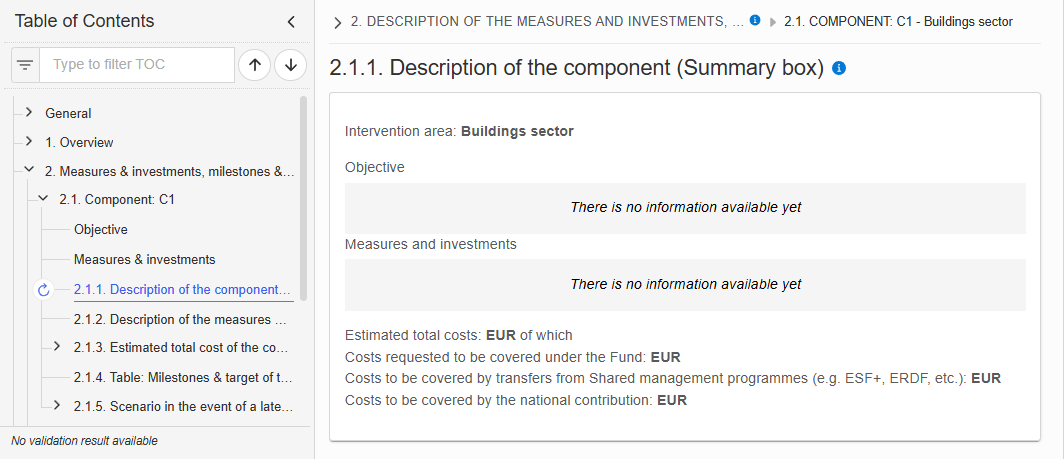Expand the breadcrumb chevron at left
This screenshot has width=1064, height=459.
337,23
